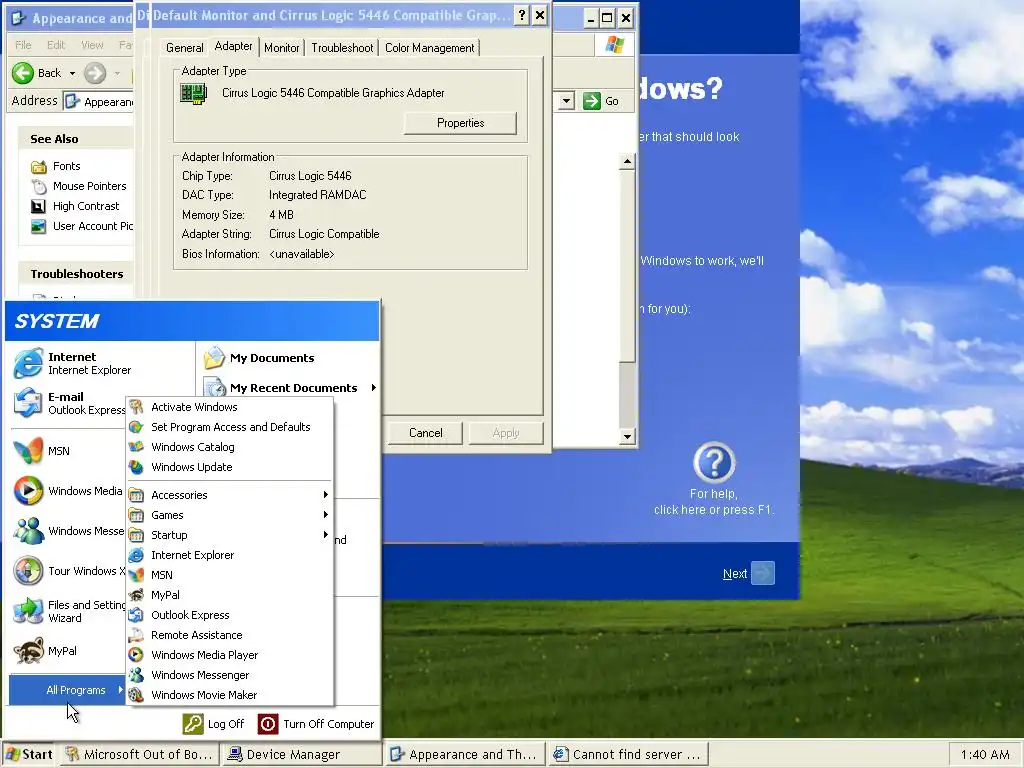Launch MyPal from Start menu left column

point(44,651)
